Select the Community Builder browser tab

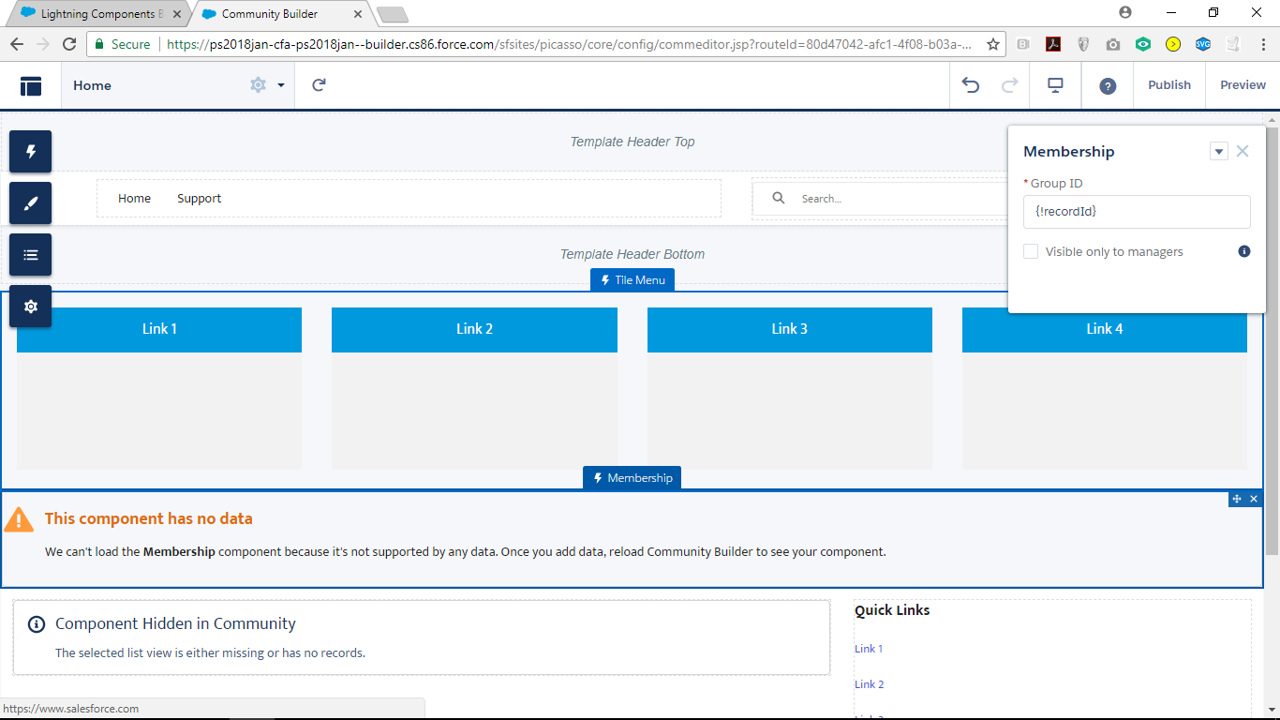coord(279,14)
